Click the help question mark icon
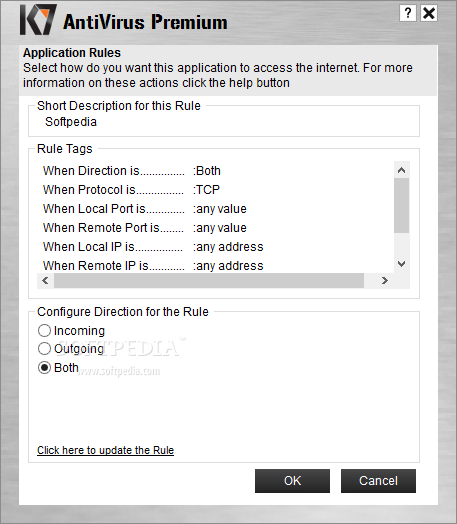Screen dimensions: 457x524 click(x=408, y=13)
